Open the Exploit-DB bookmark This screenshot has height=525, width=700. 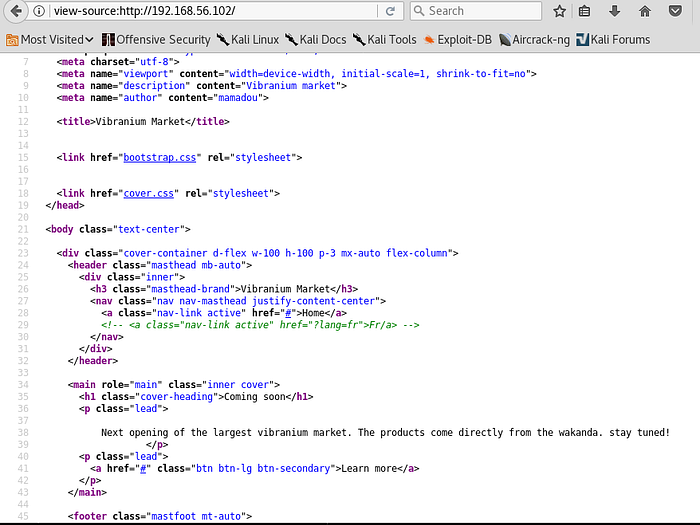458,40
